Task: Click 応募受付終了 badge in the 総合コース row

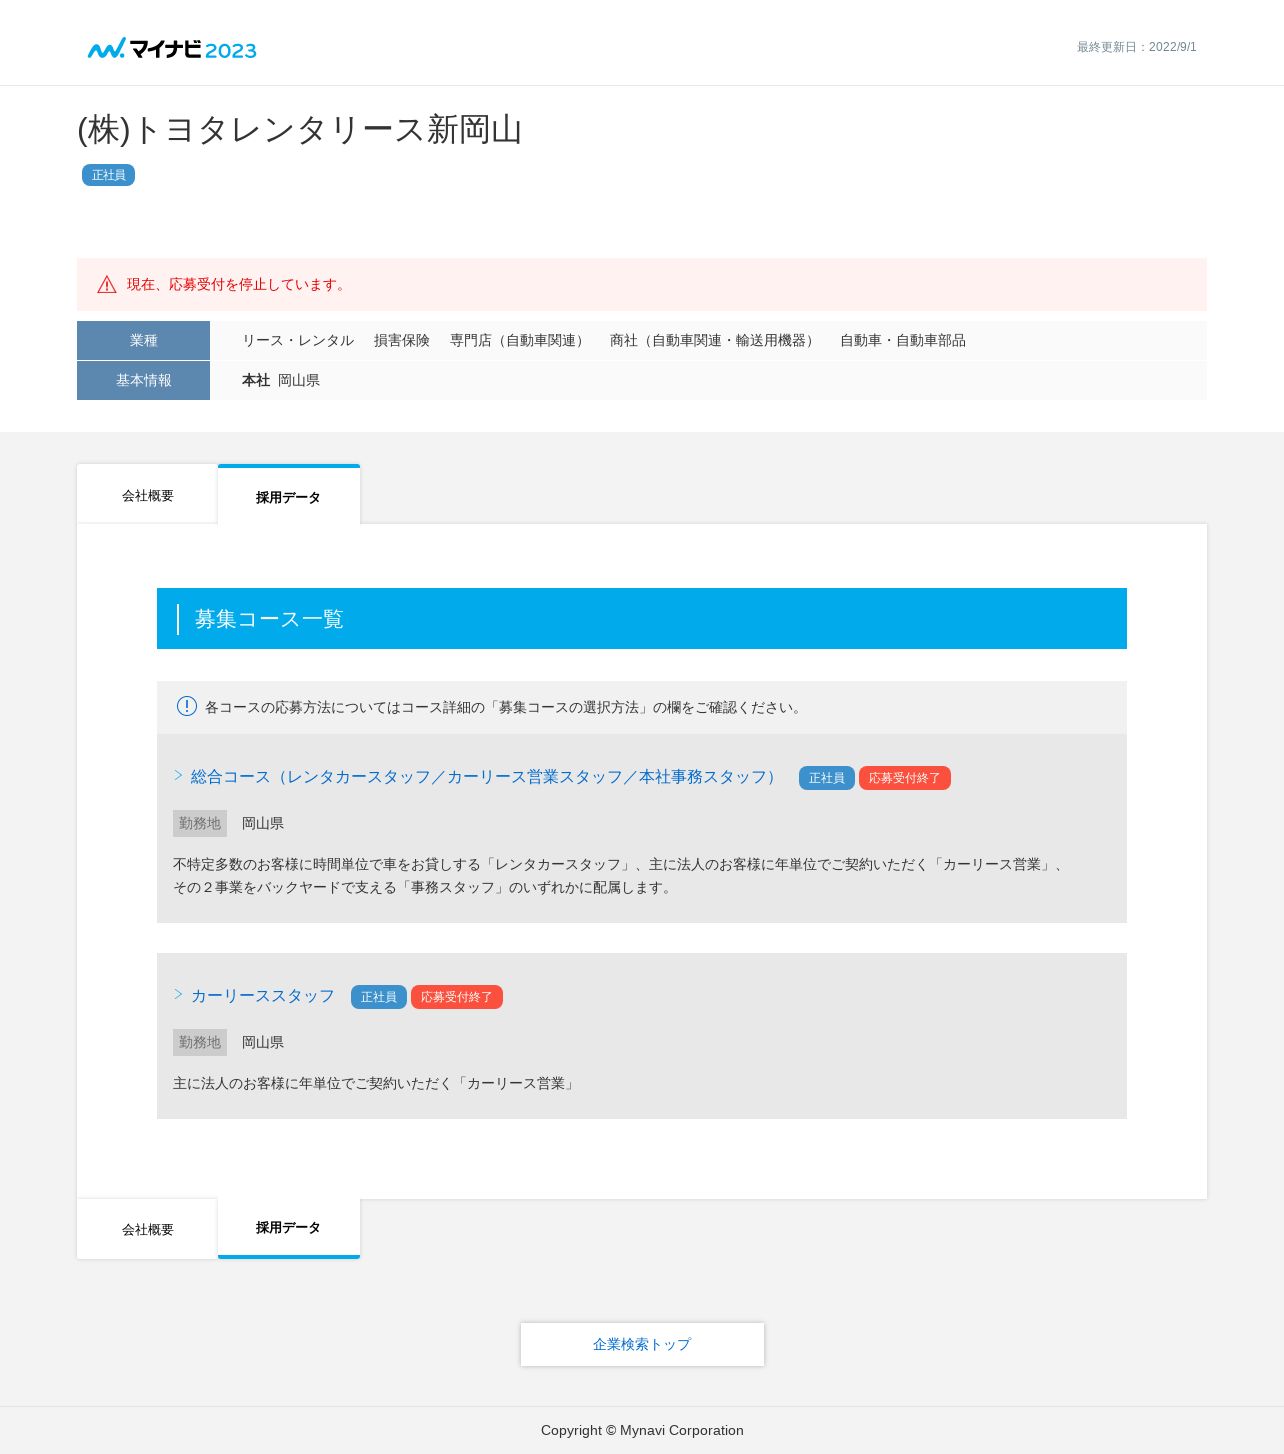Action: coord(905,778)
